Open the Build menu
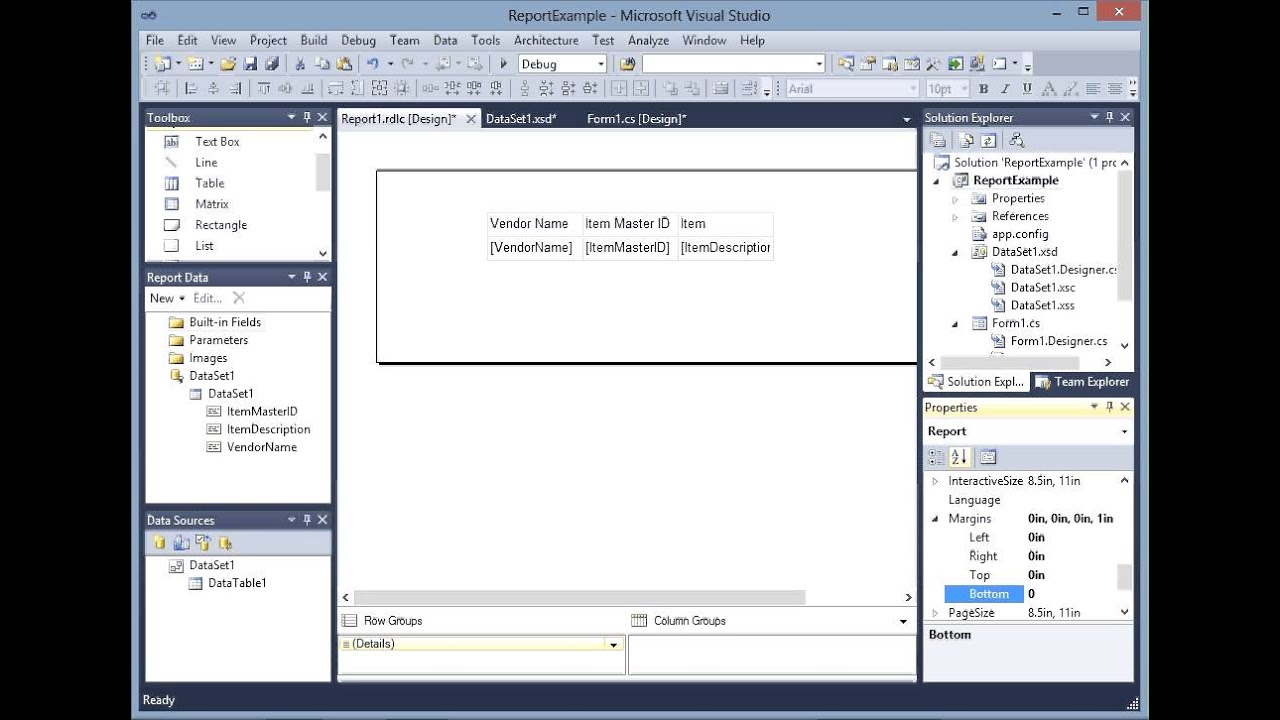 click(x=314, y=40)
